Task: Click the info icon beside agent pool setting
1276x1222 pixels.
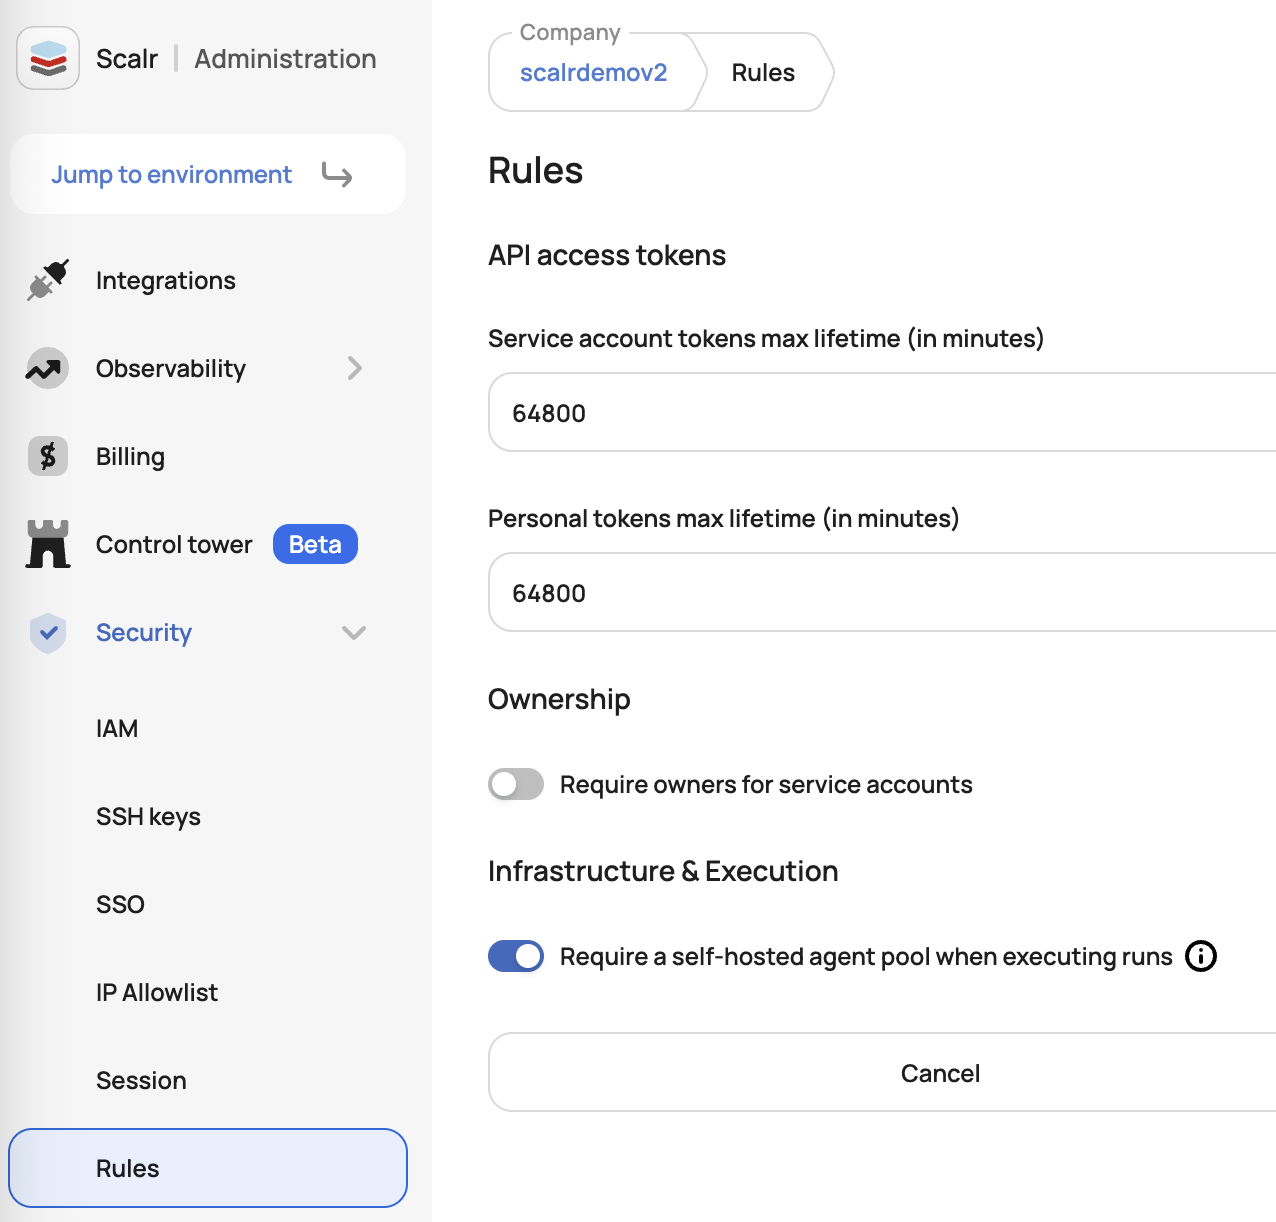Action: [1200, 956]
